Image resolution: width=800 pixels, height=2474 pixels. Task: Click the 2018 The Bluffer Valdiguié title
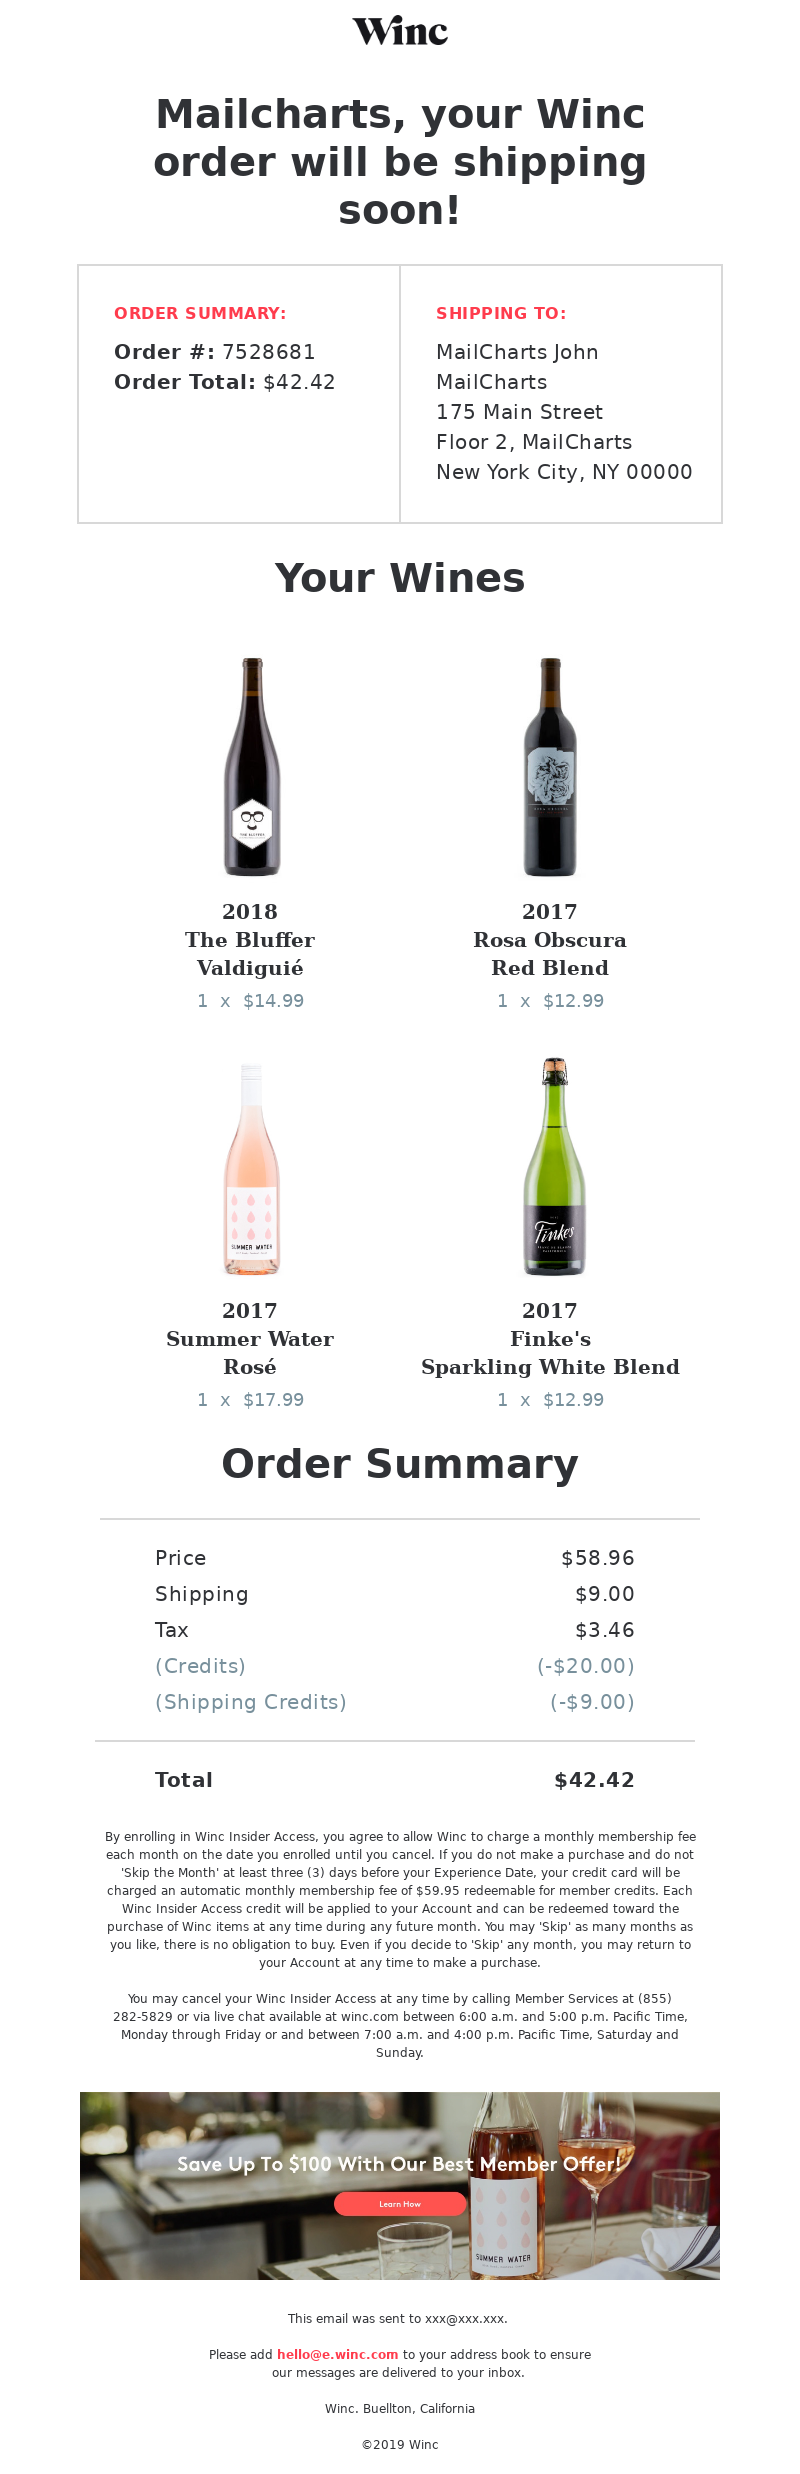point(250,940)
